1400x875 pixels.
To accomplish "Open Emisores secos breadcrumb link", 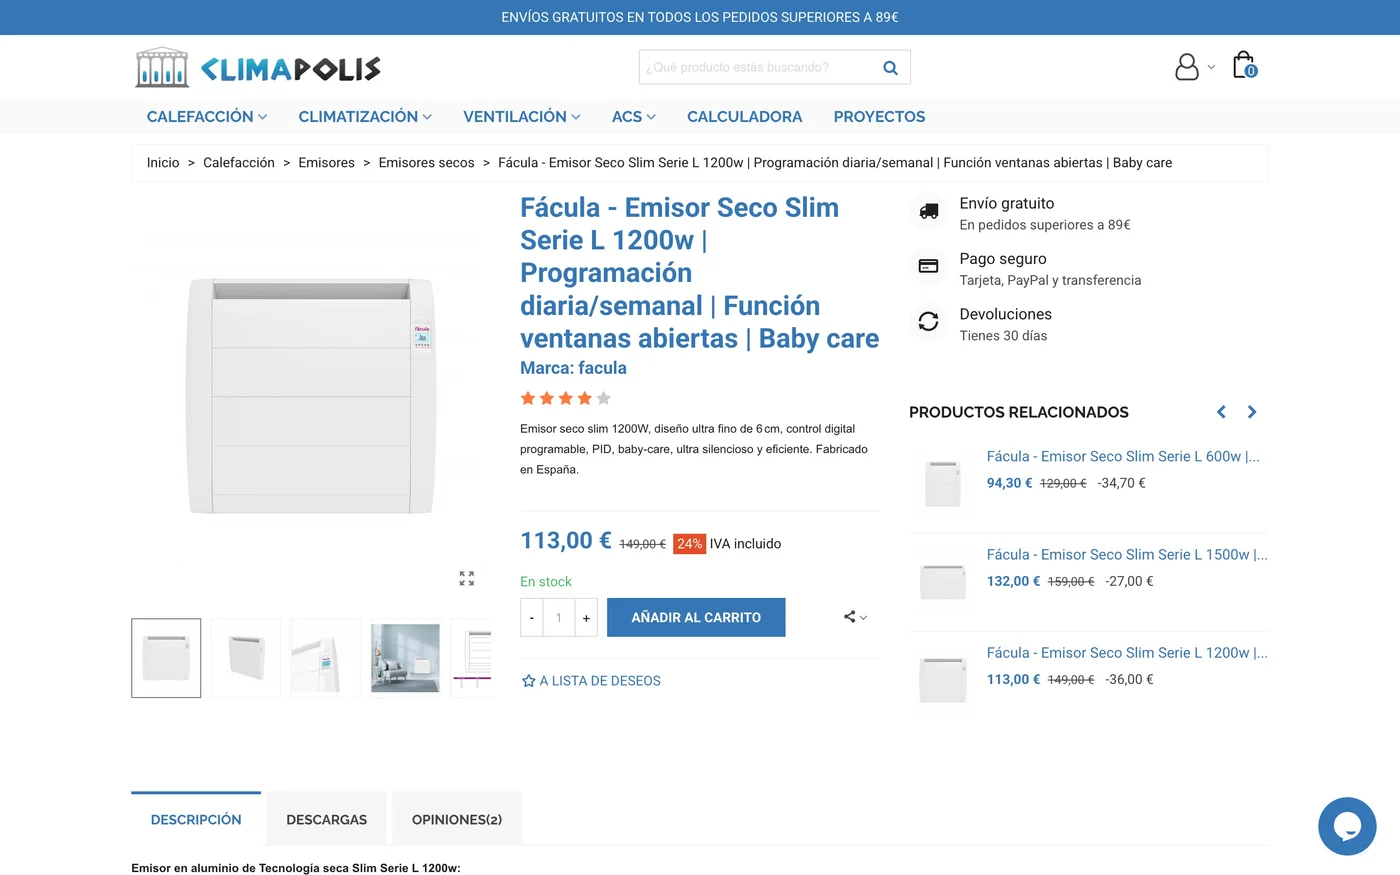I will tap(426, 163).
